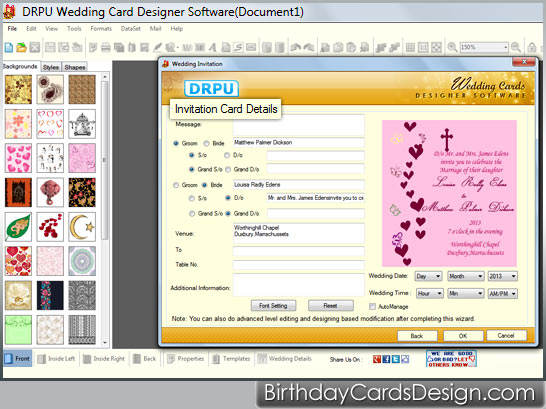The image size is (546, 409).
Task: Open the DataSet menu
Action: click(x=131, y=29)
